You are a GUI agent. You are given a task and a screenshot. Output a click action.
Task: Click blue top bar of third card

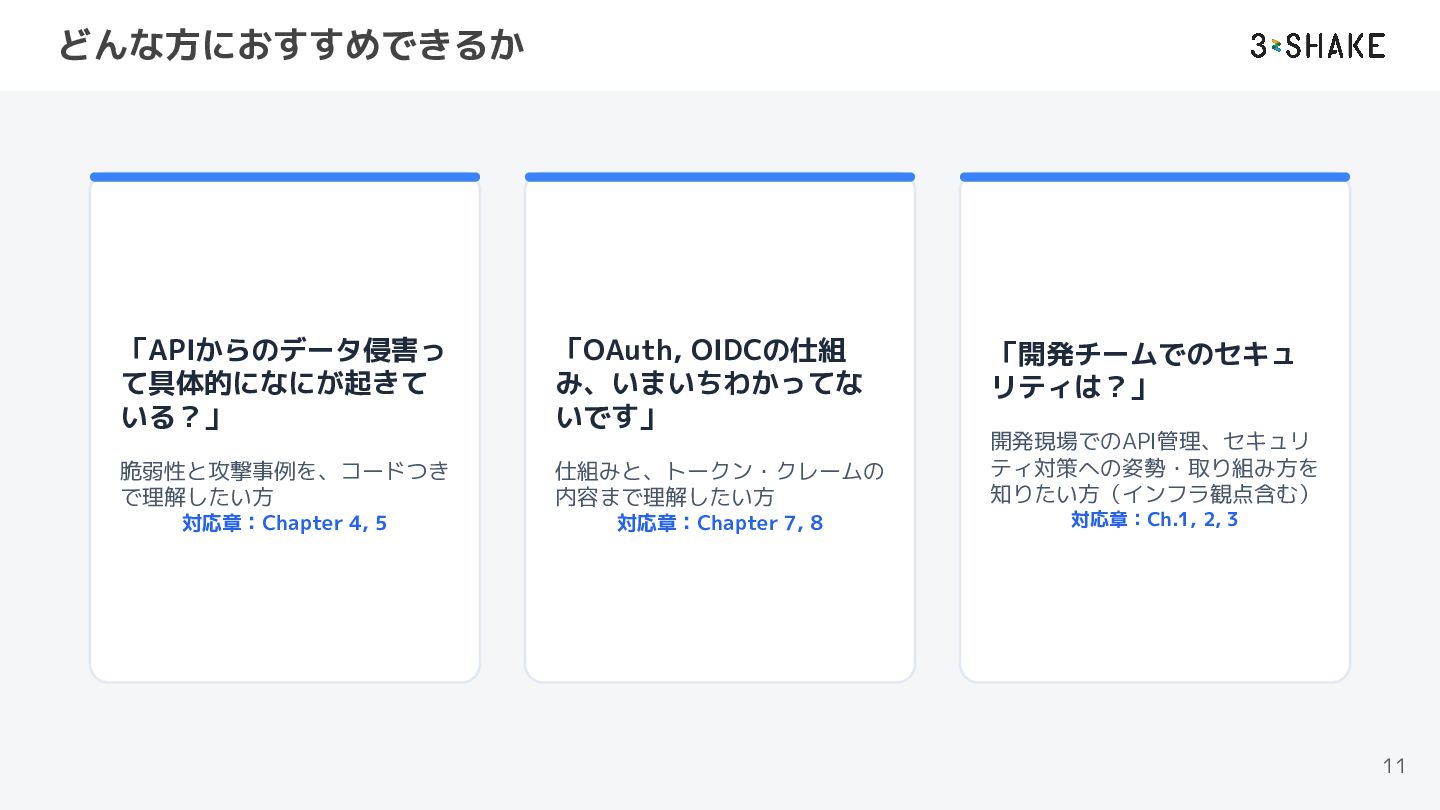pyautogui.click(x=1155, y=177)
